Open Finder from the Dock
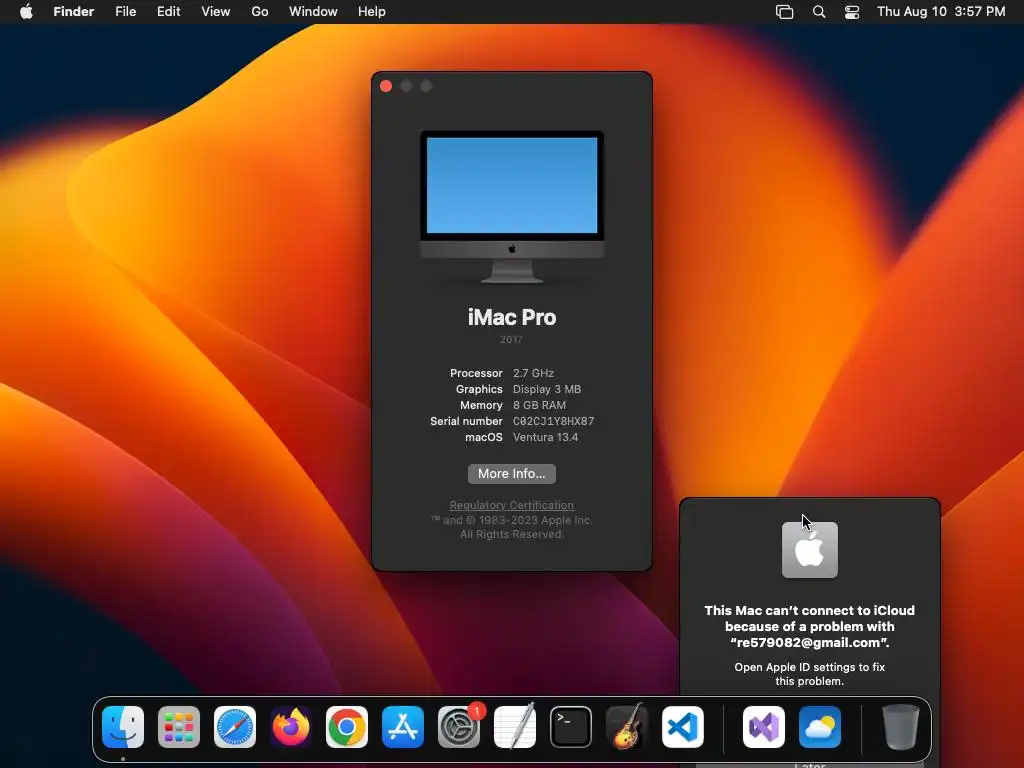1024x768 pixels. click(x=123, y=727)
